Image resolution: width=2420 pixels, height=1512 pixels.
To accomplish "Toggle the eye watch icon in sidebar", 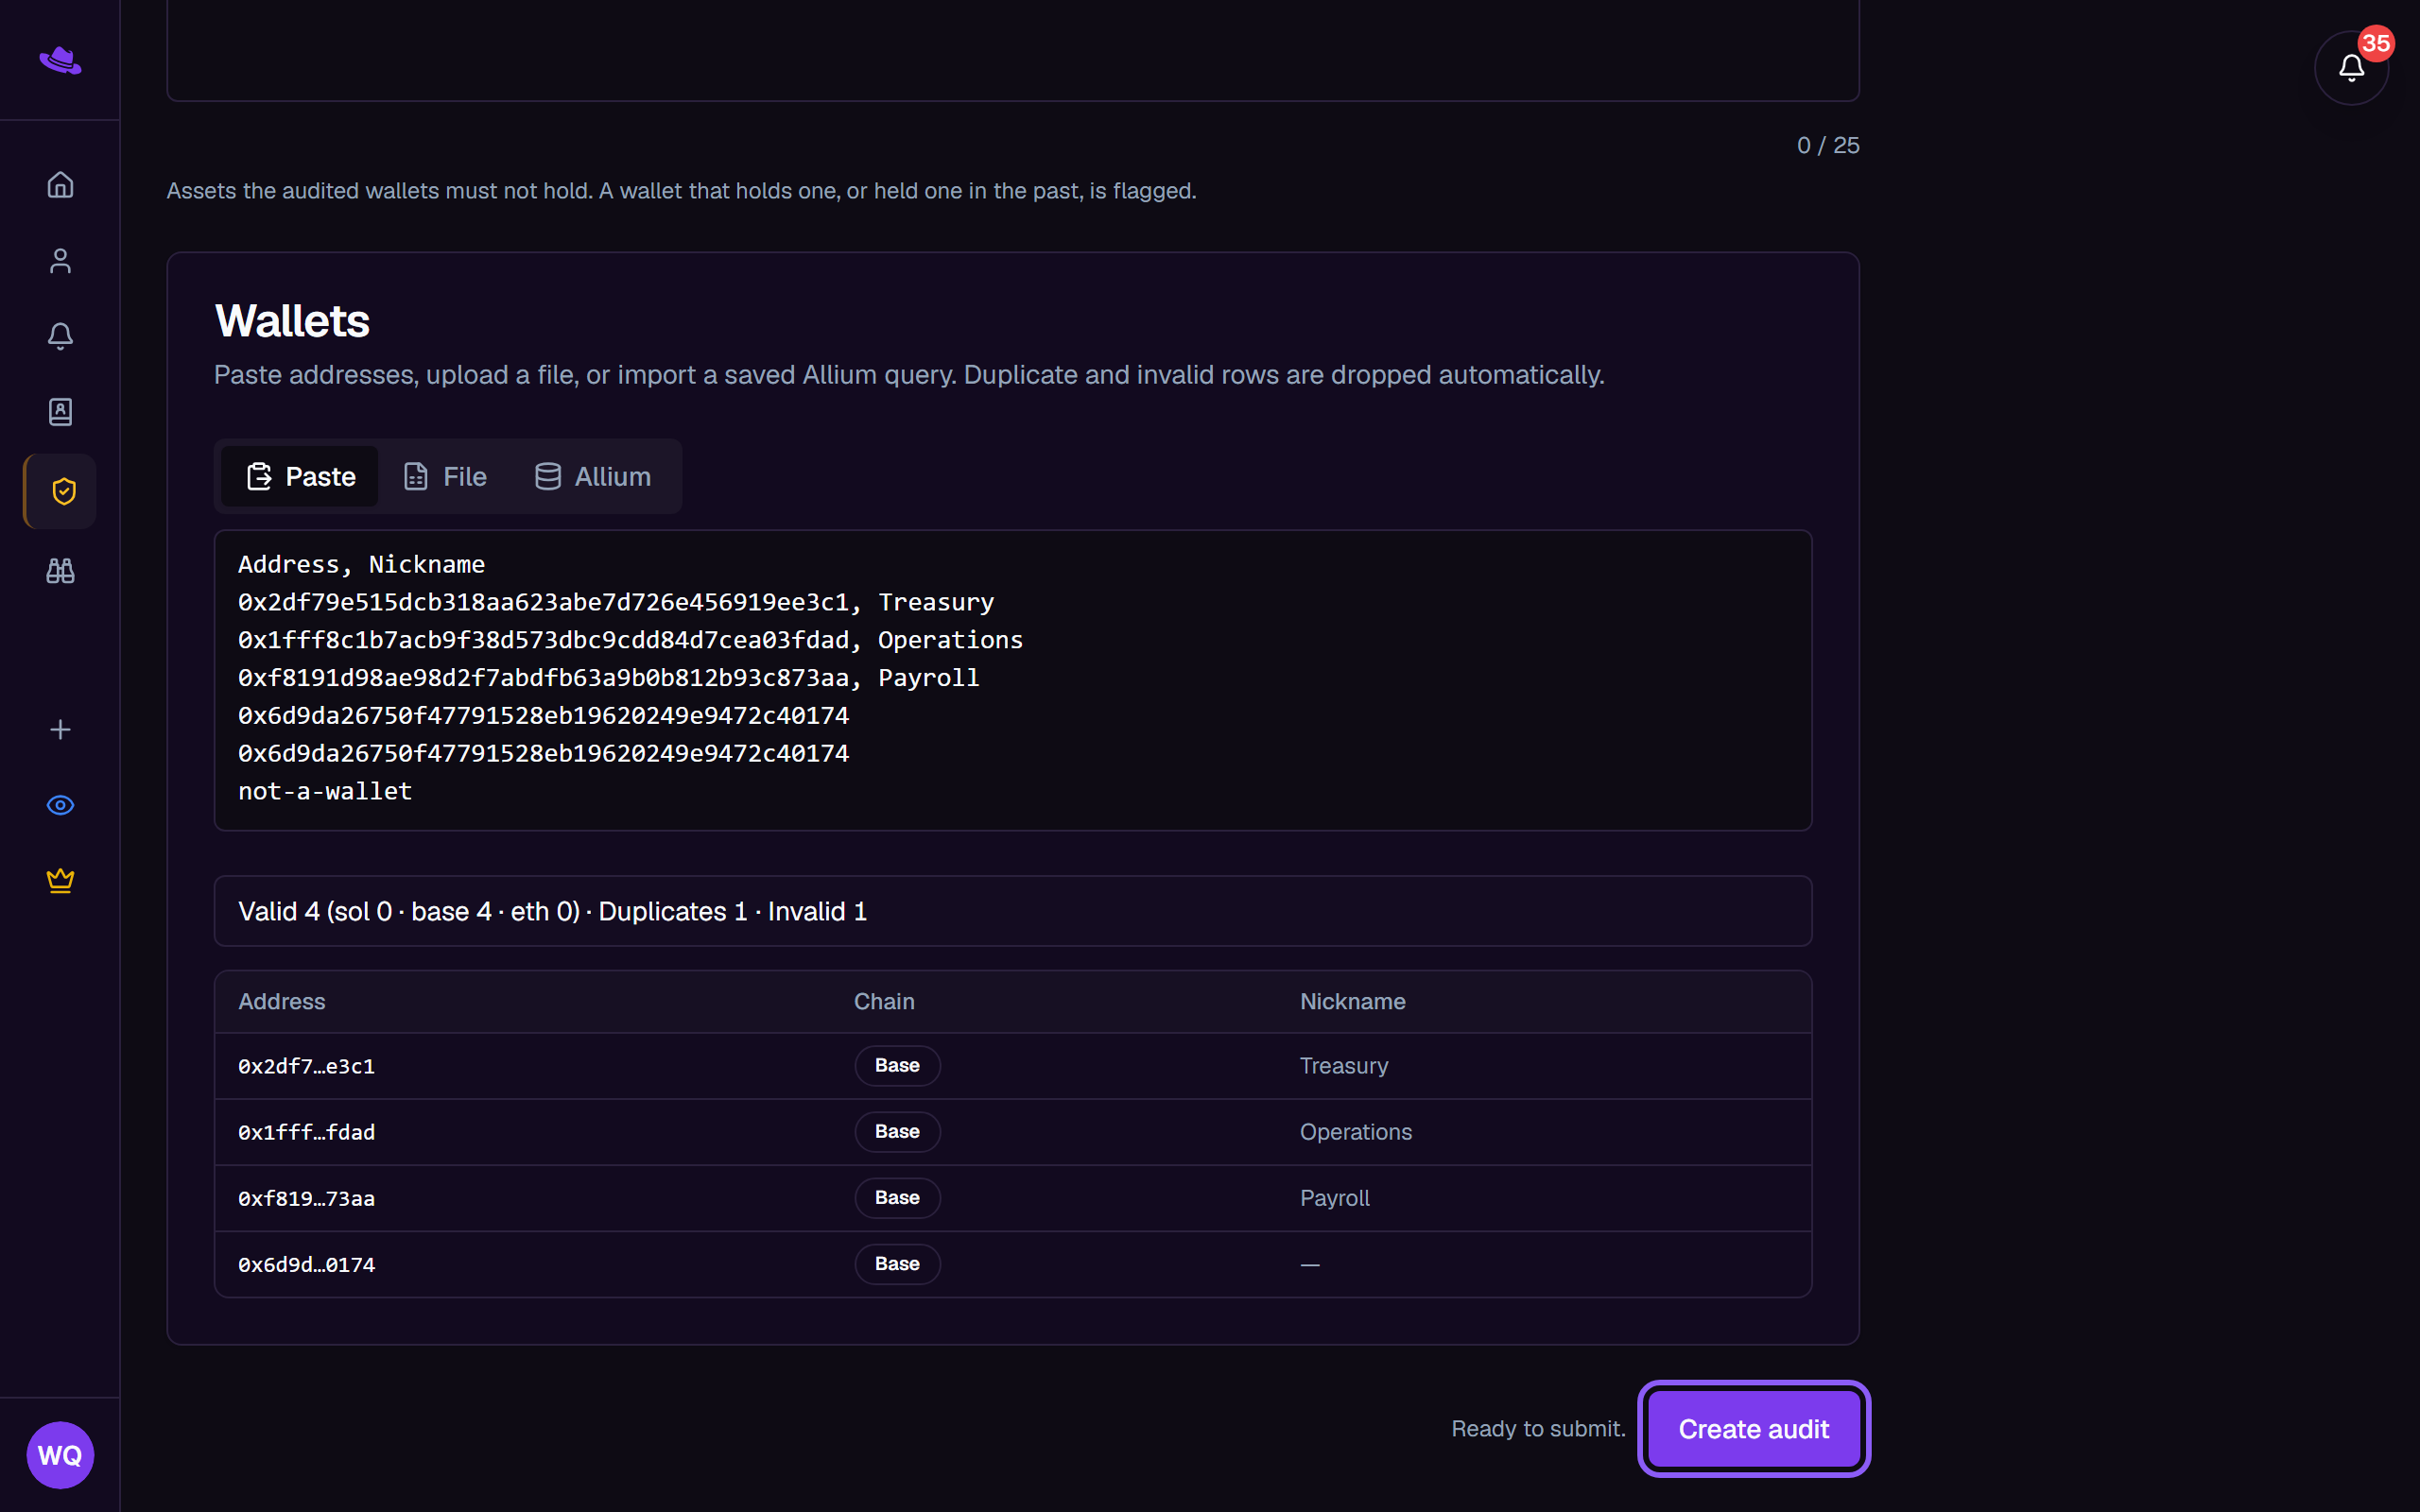I will click(x=60, y=805).
